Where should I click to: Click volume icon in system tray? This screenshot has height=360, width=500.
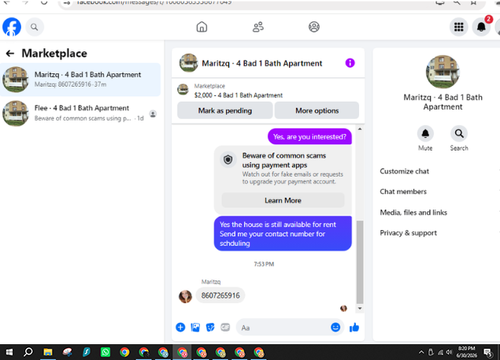pyautogui.click(x=449, y=352)
